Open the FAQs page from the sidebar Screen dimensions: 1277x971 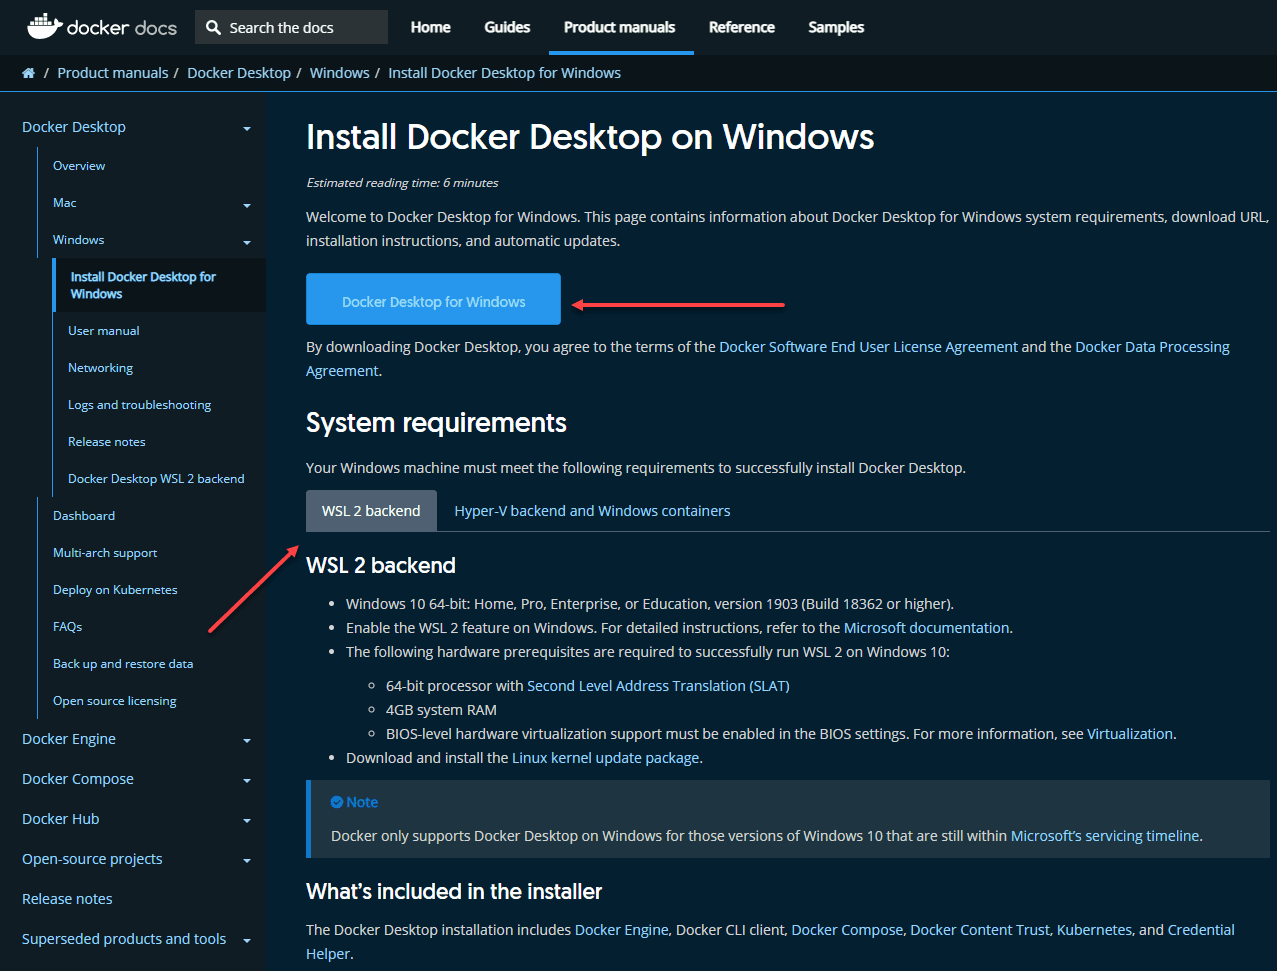(x=67, y=626)
